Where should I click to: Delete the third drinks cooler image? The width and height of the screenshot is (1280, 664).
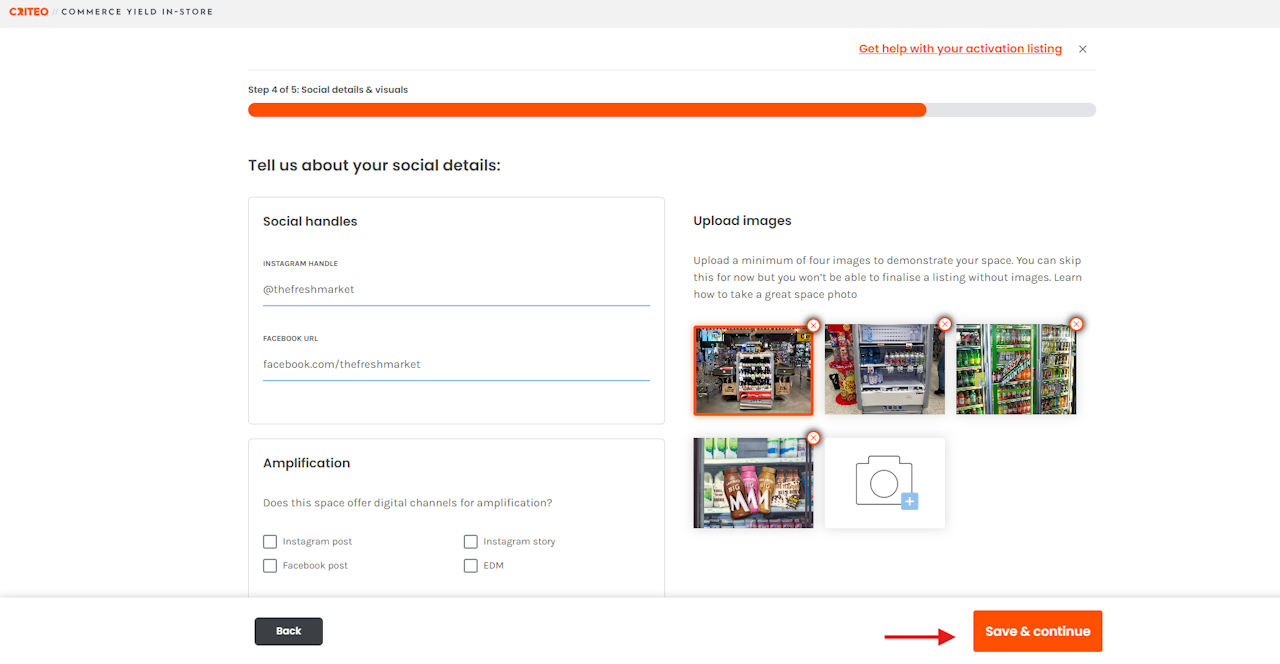click(x=1076, y=324)
